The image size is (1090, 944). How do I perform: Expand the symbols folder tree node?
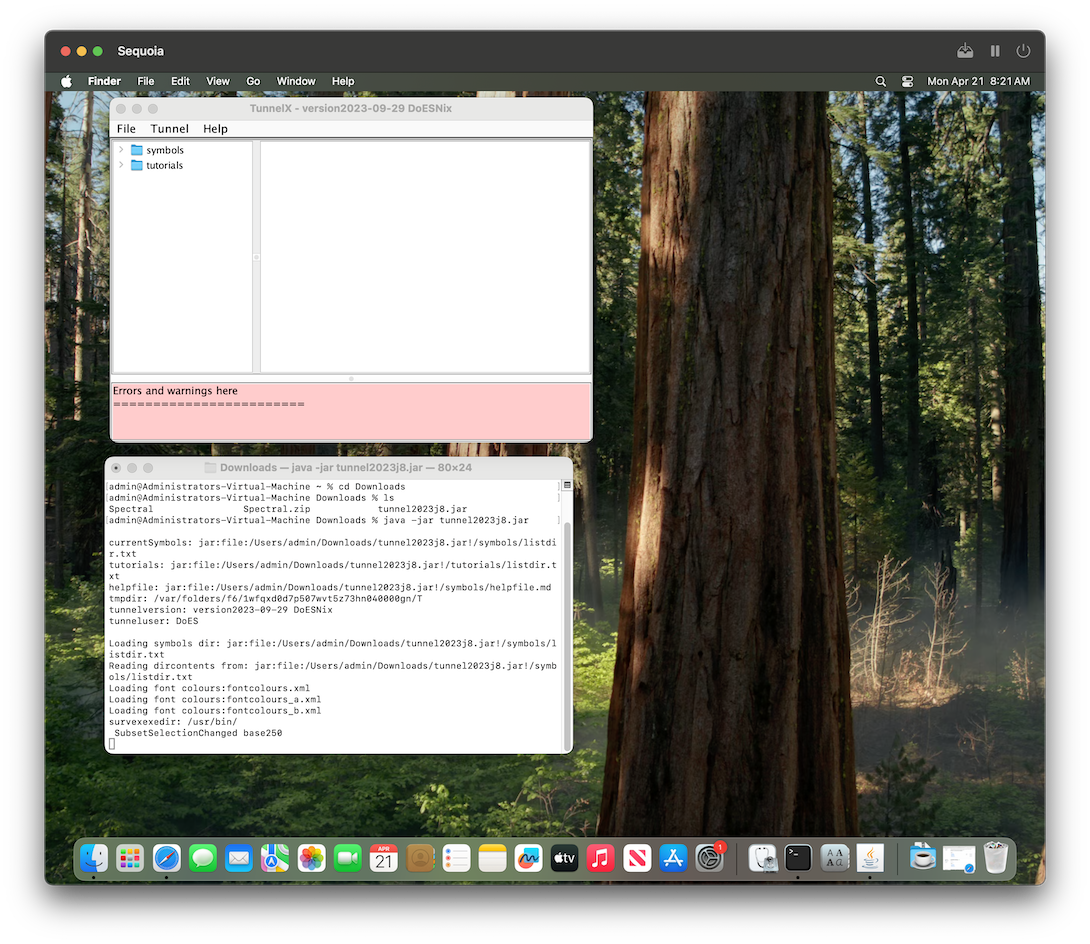pyautogui.click(x=121, y=150)
